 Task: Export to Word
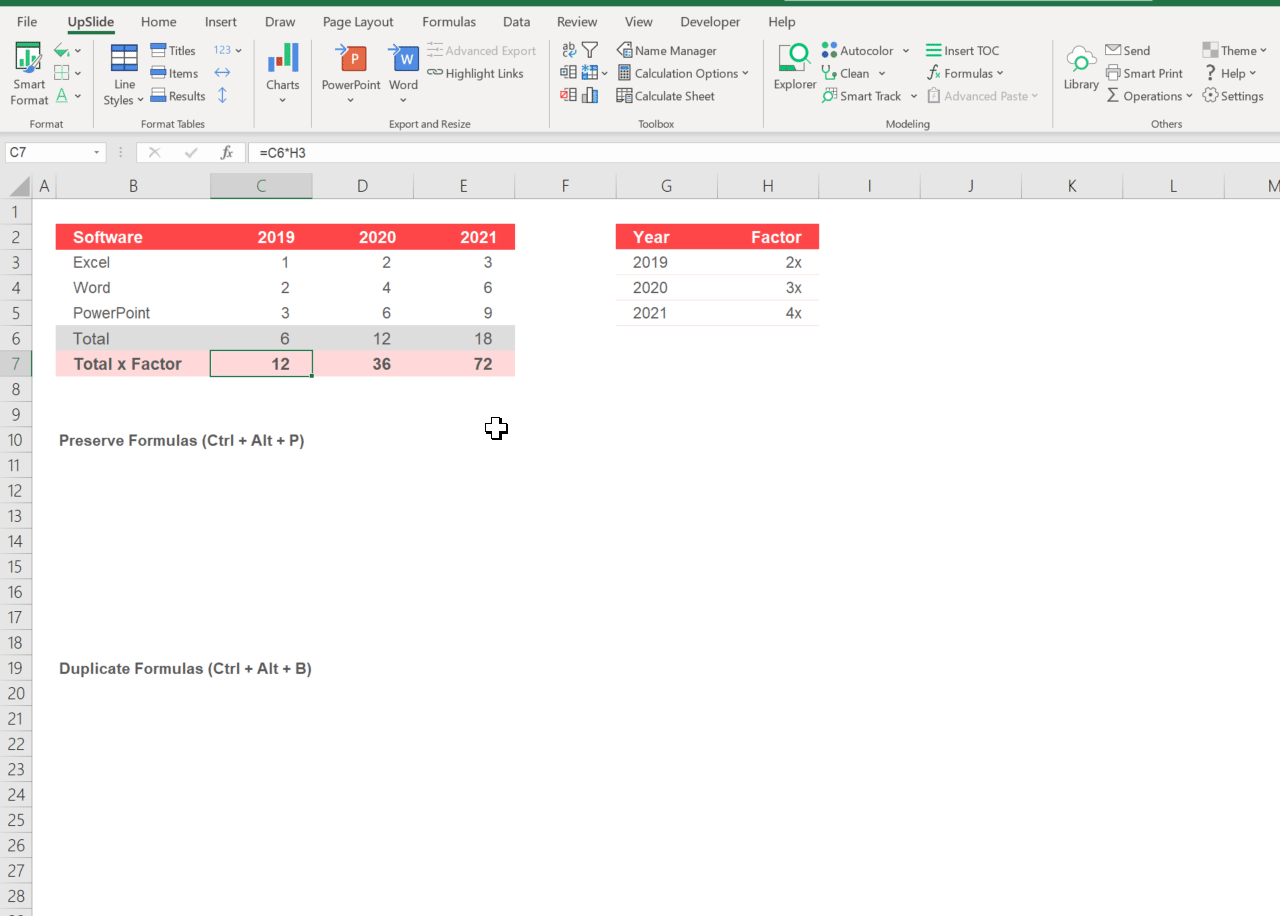[404, 74]
